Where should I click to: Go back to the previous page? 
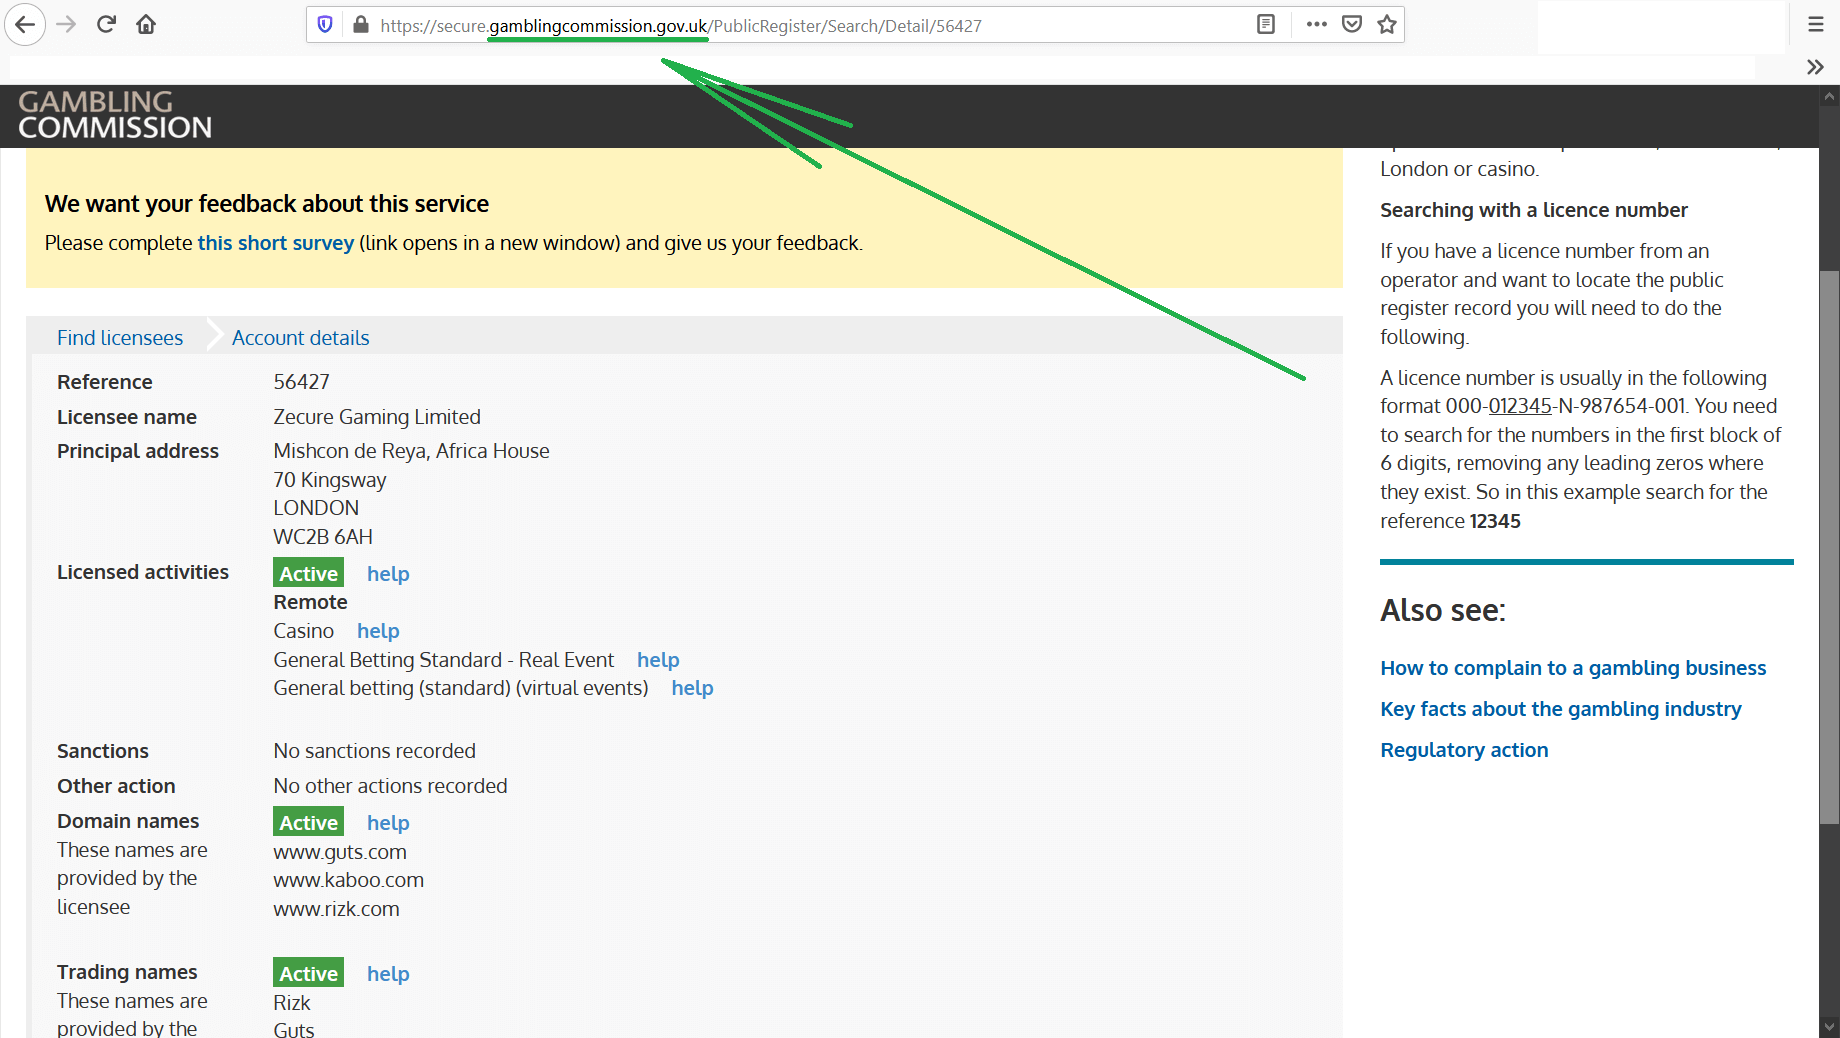point(26,25)
